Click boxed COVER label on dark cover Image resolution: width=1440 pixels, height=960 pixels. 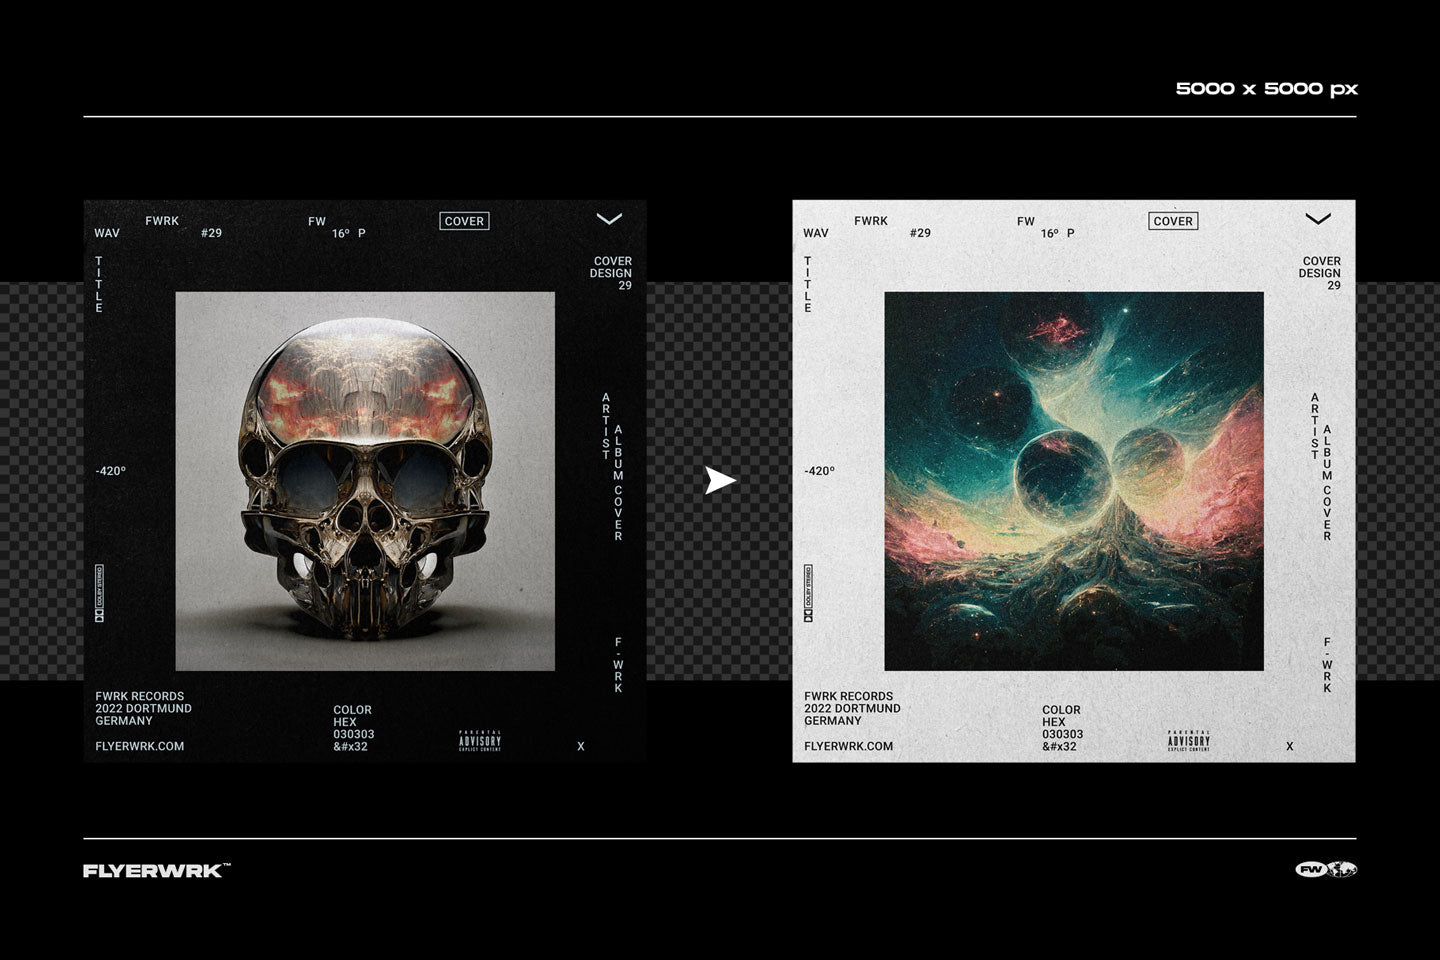tap(464, 221)
